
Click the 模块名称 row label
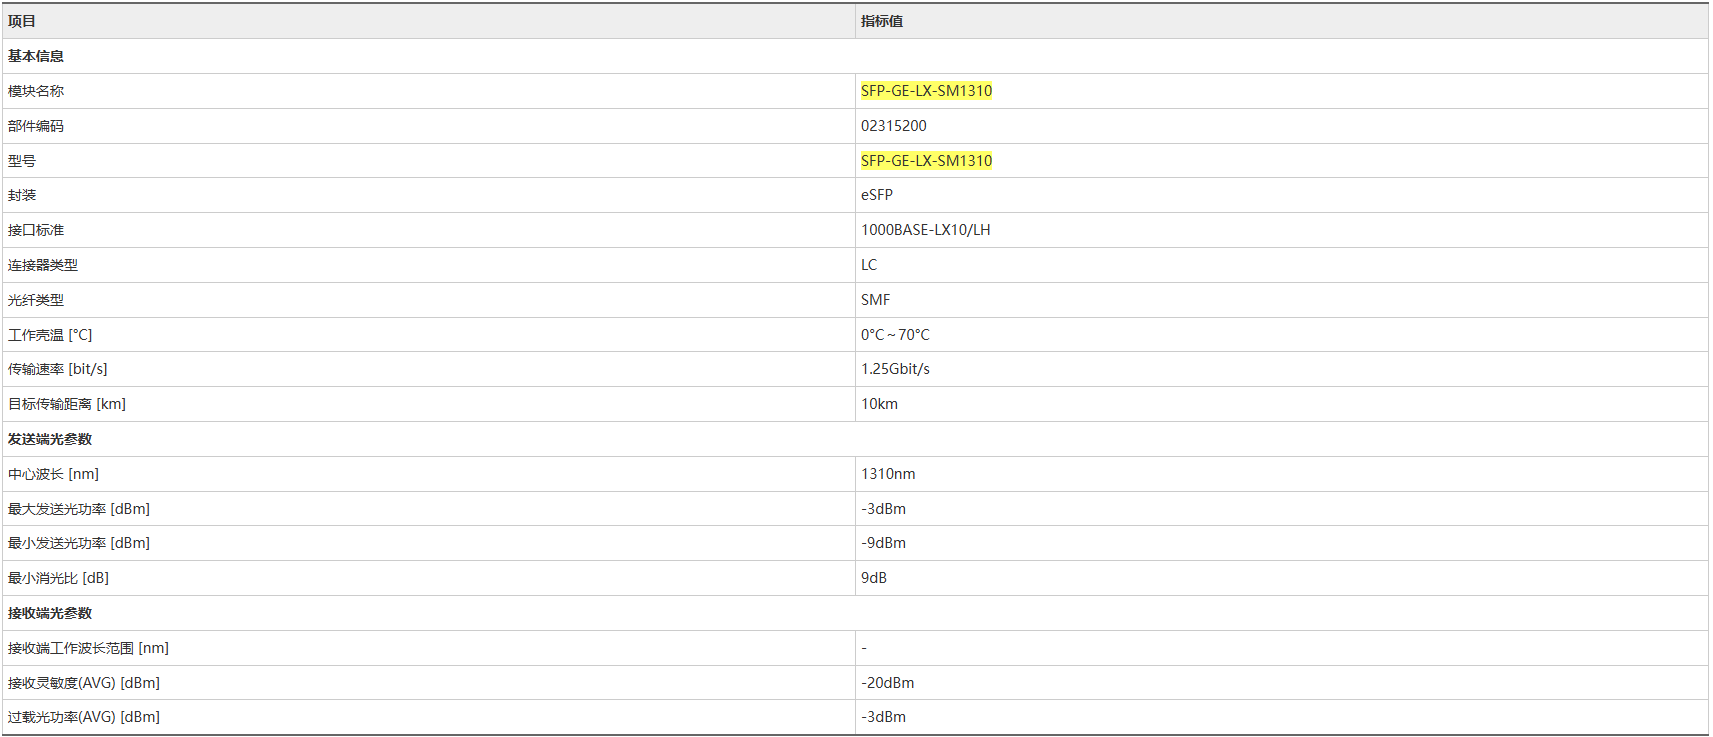(x=36, y=91)
